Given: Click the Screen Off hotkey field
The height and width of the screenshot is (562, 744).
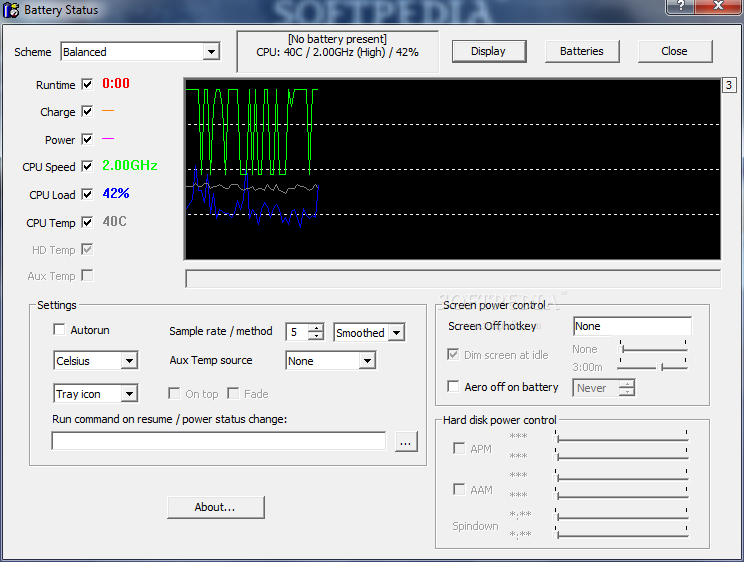Looking at the screenshot, I should click(632, 326).
